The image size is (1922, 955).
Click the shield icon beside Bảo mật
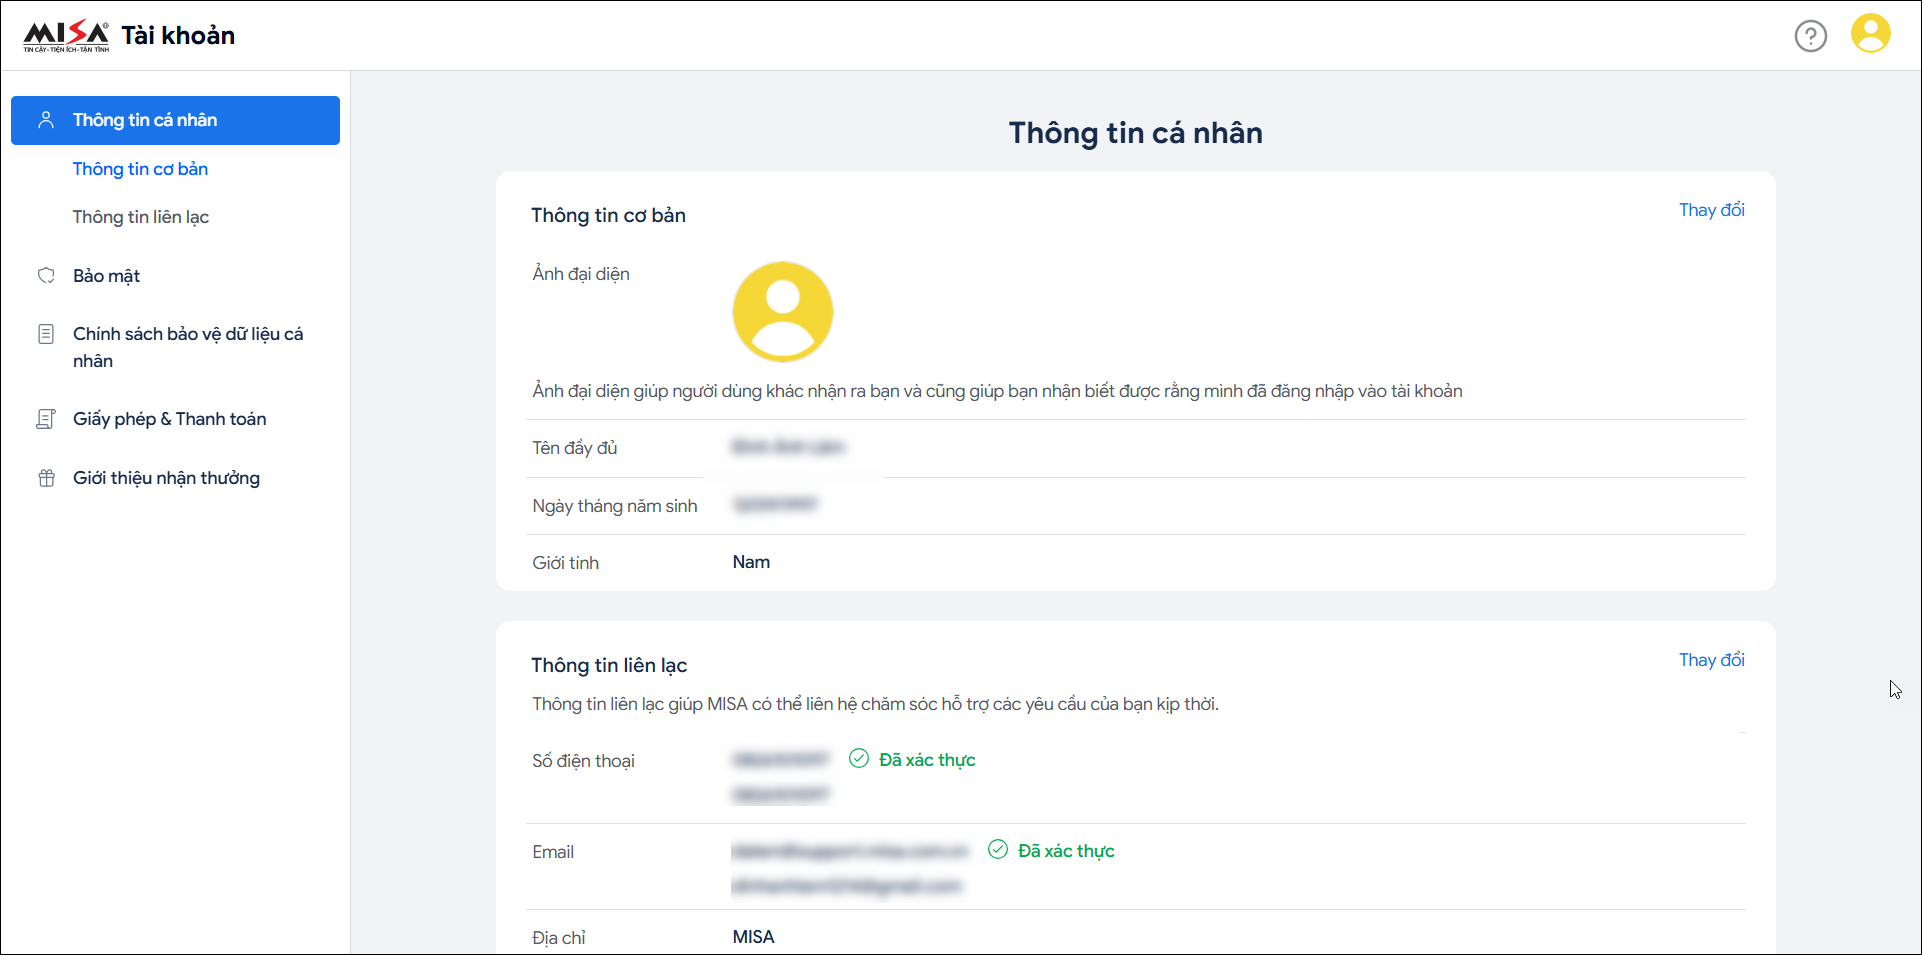tap(46, 276)
